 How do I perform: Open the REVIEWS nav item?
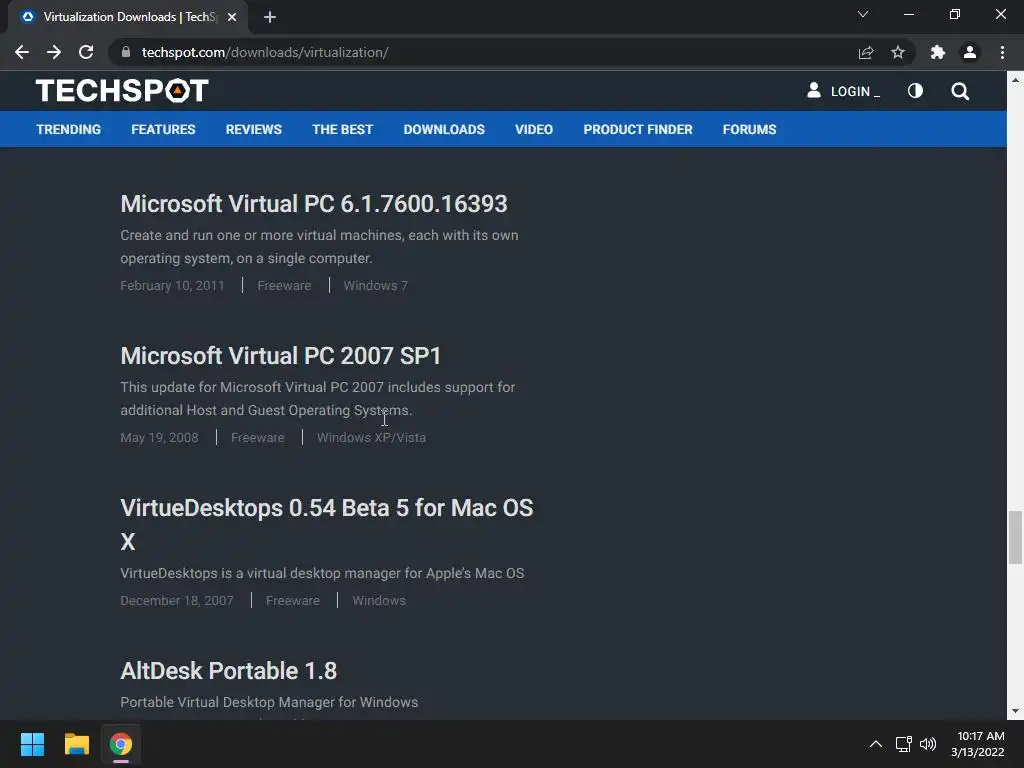tap(254, 129)
